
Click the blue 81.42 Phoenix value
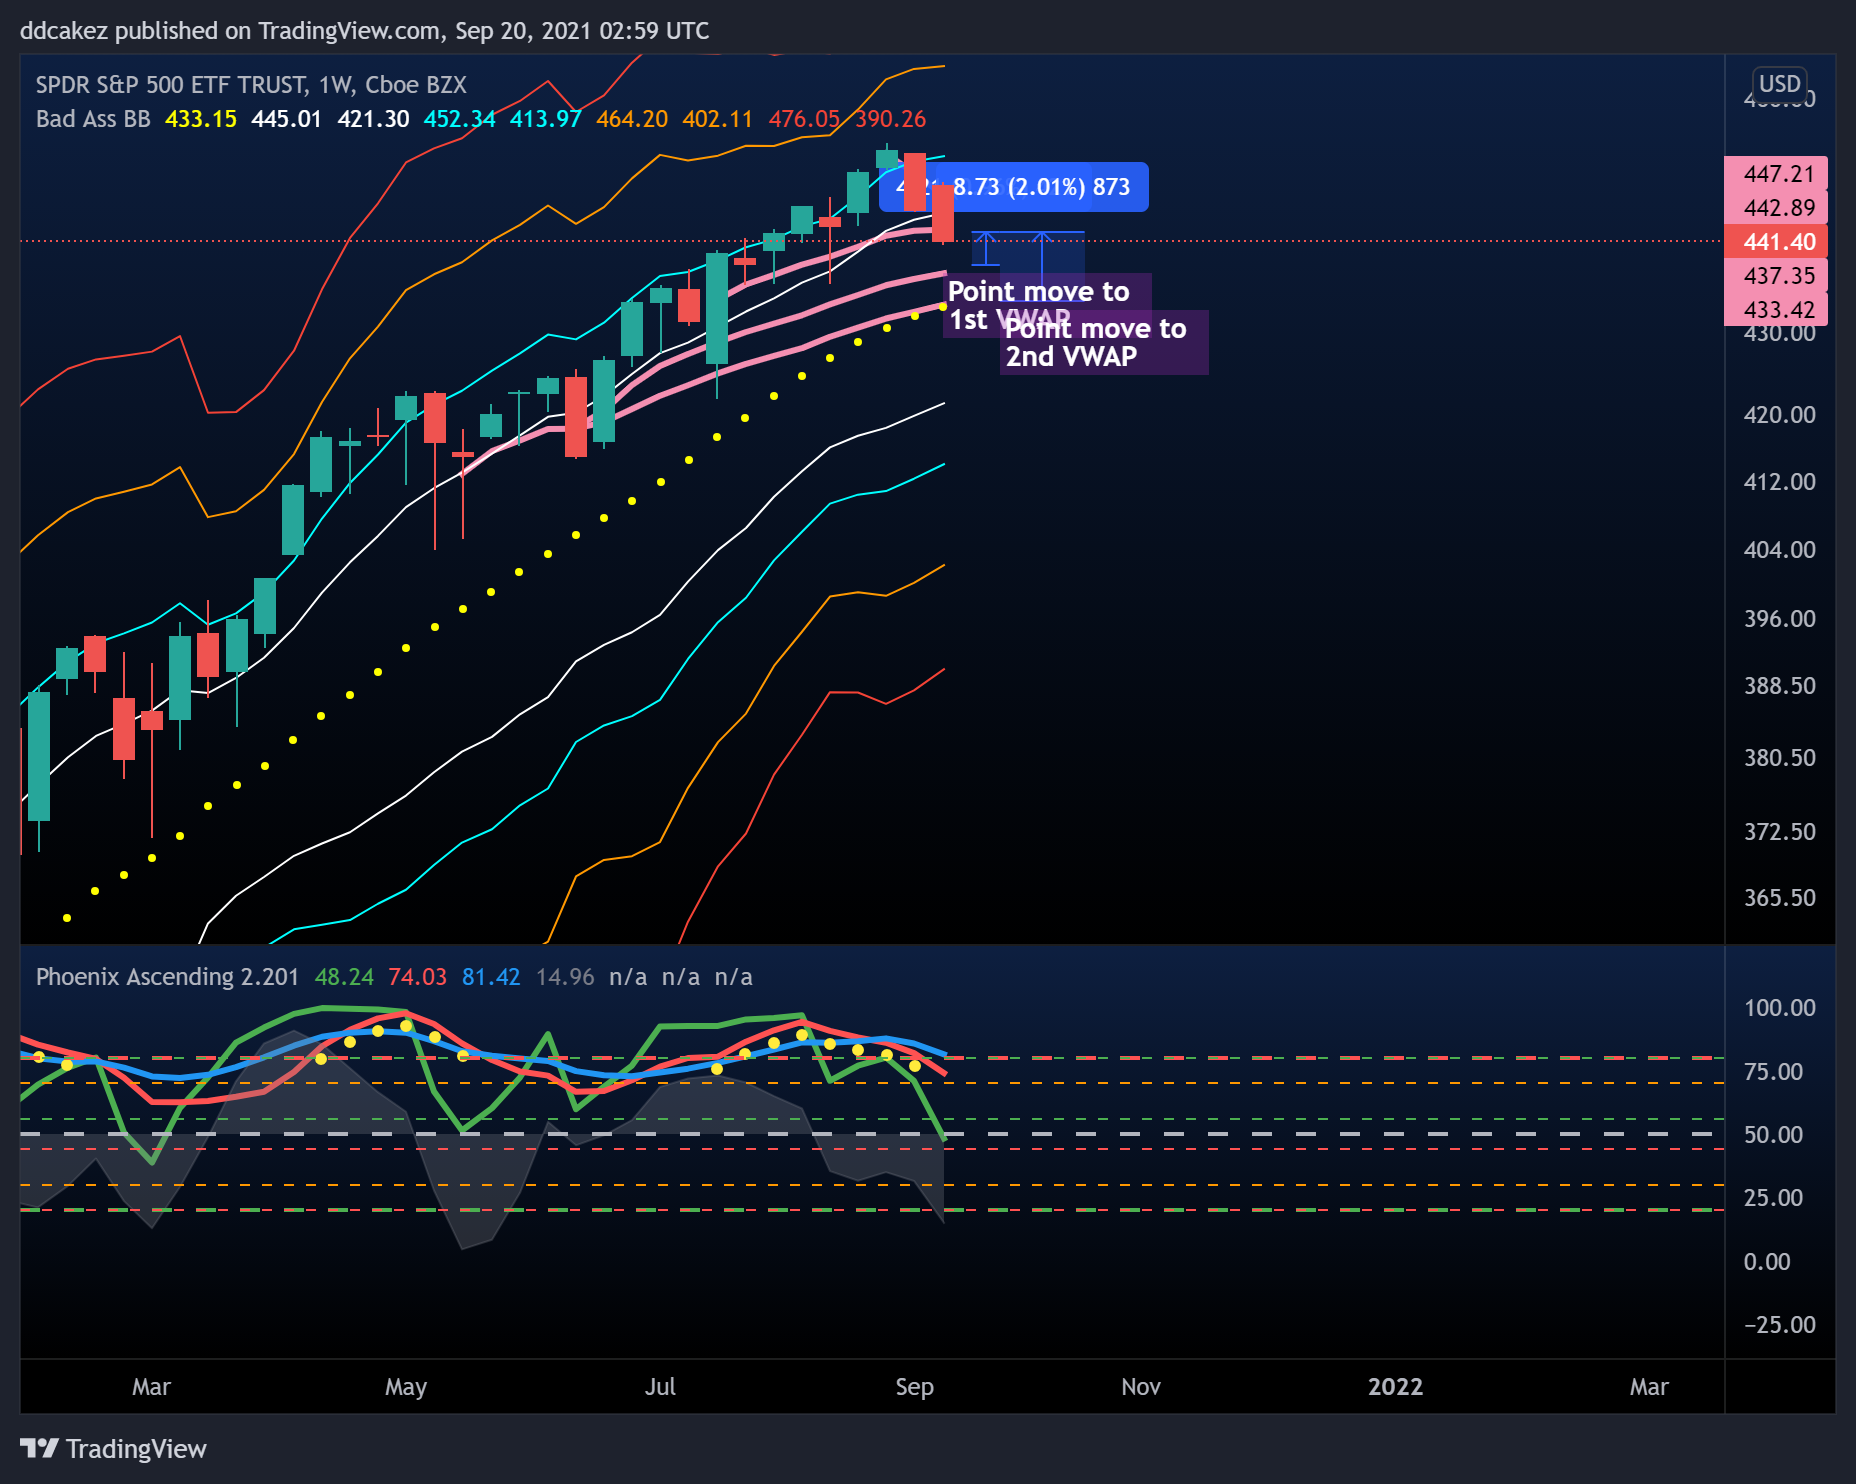click(x=491, y=977)
